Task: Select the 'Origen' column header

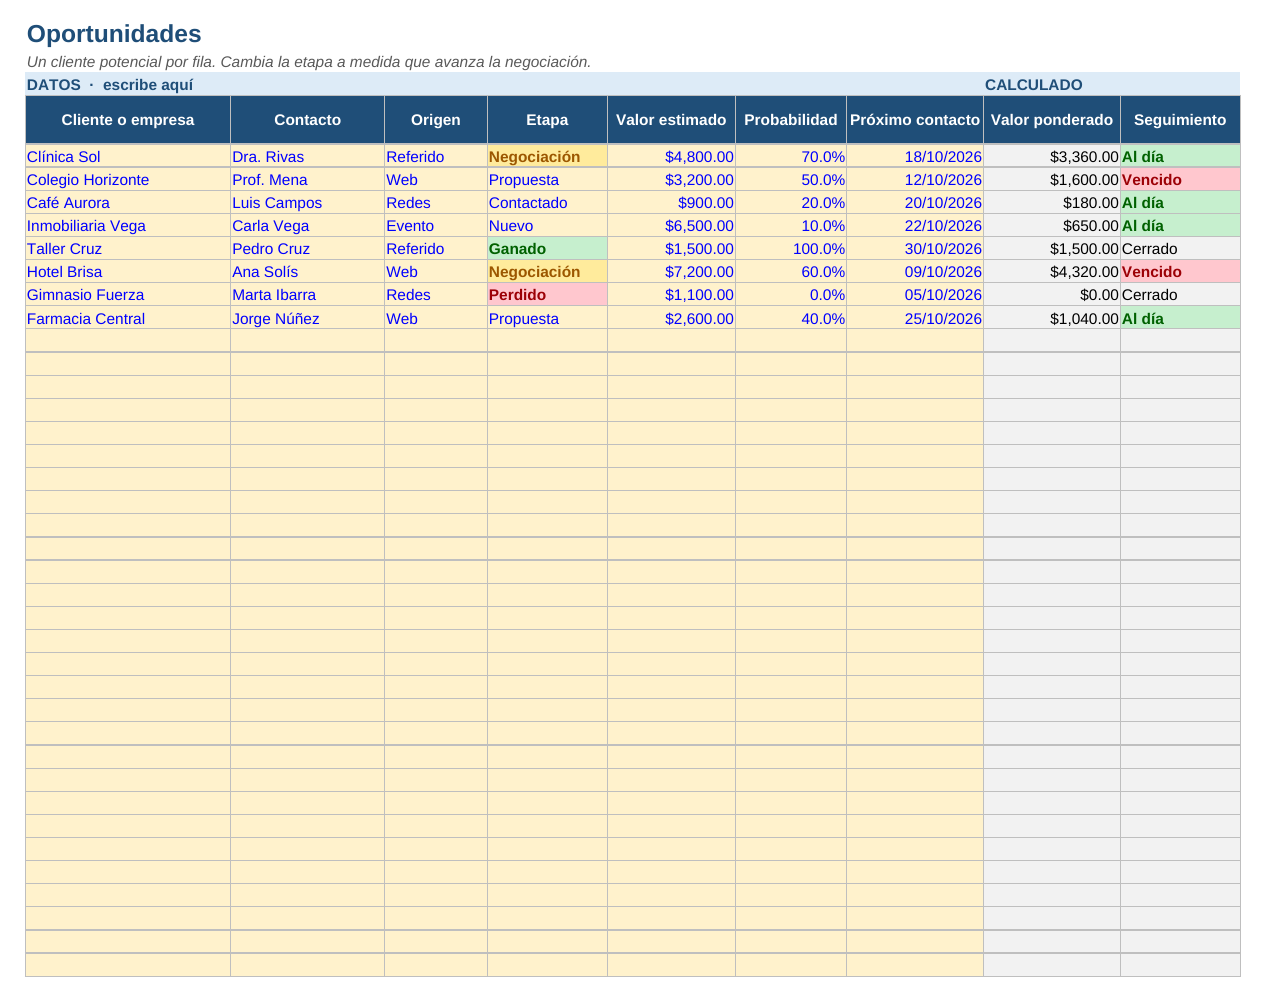Action: click(436, 120)
